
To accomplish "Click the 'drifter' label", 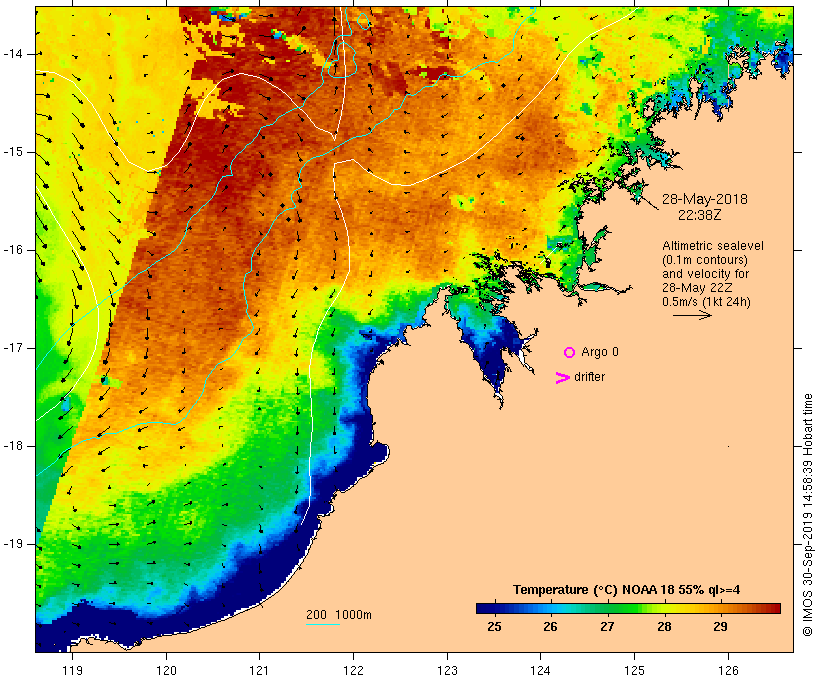I will [589, 377].
